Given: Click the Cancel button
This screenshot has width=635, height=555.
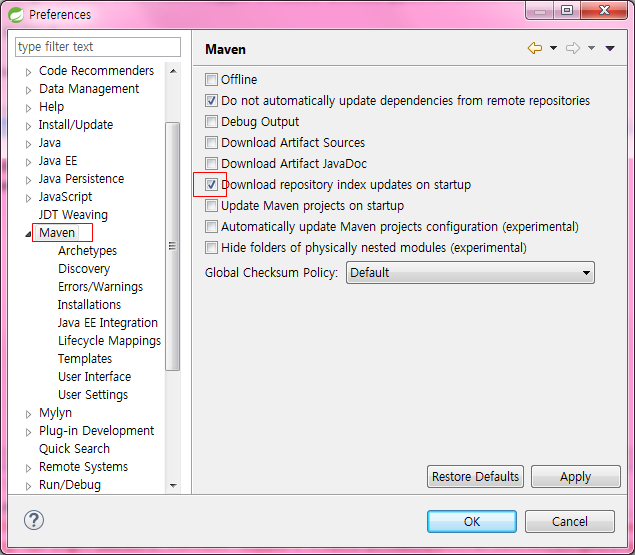Looking at the screenshot, I should click(x=569, y=521).
